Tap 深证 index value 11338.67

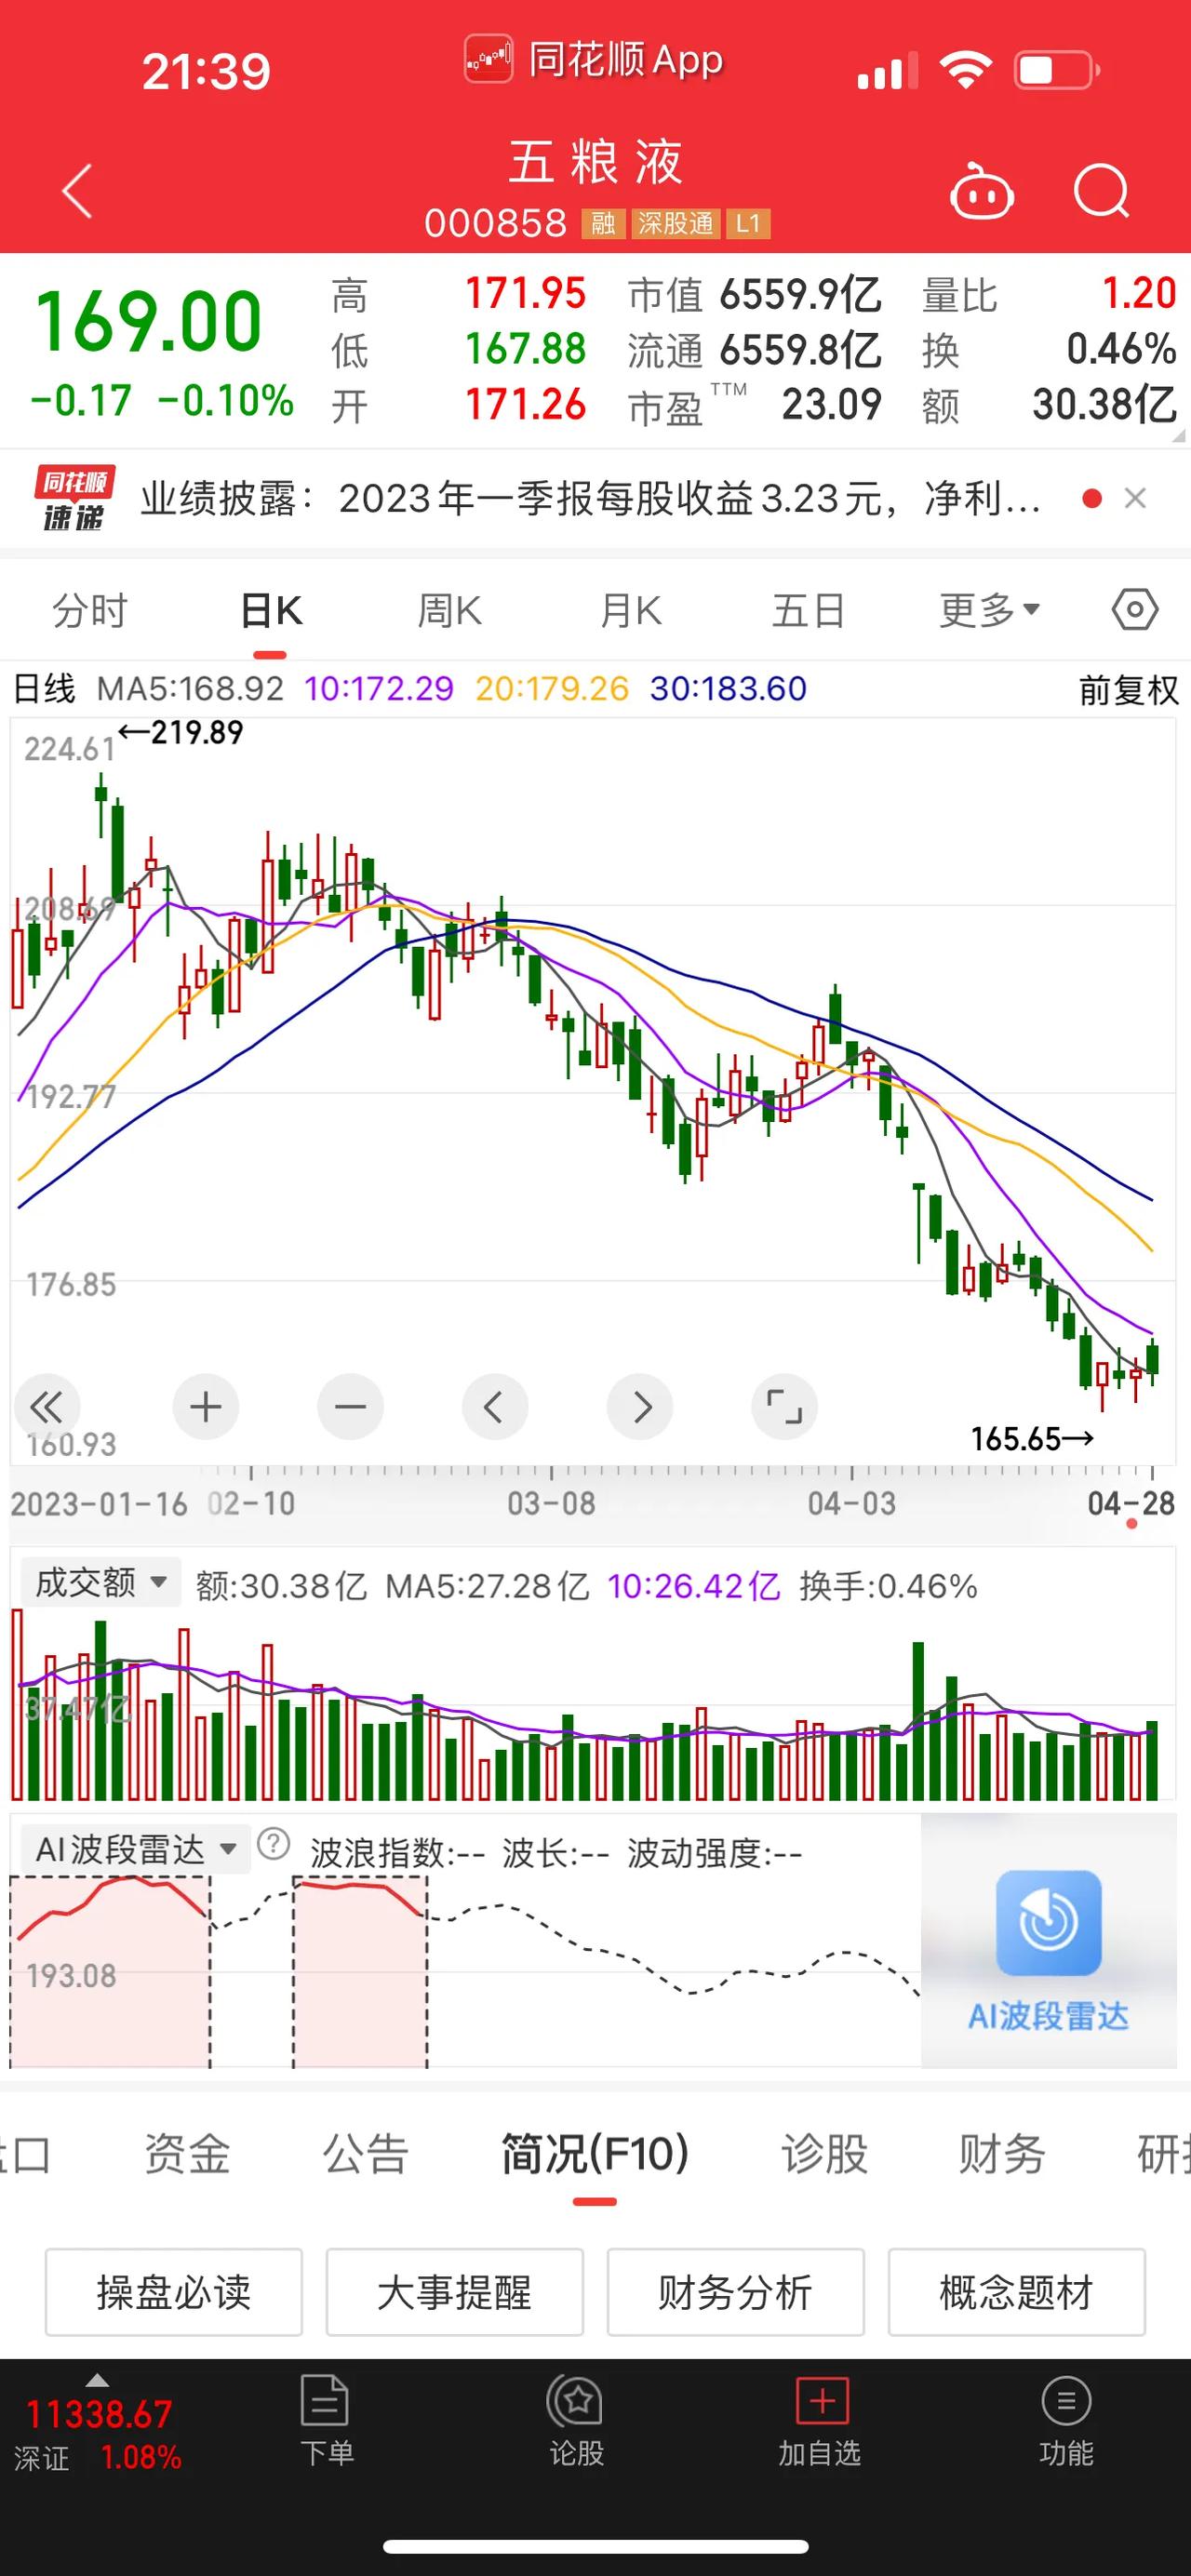pyautogui.click(x=99, y=2414)
